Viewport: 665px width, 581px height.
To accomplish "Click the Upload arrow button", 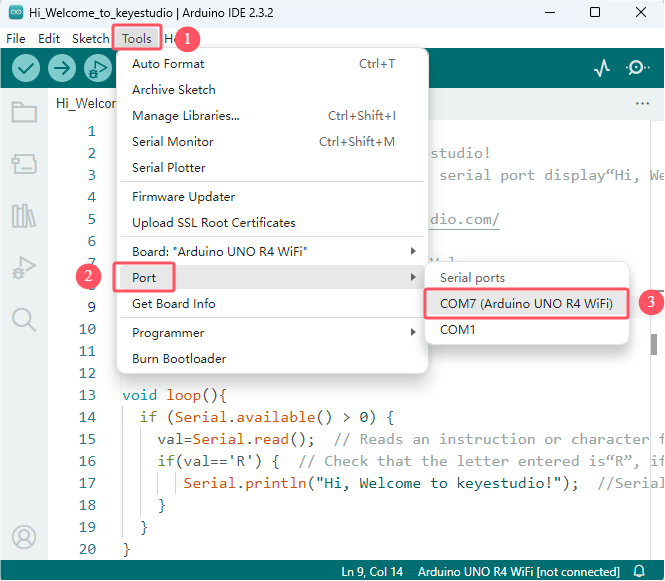I will click(x=62, y=68).
